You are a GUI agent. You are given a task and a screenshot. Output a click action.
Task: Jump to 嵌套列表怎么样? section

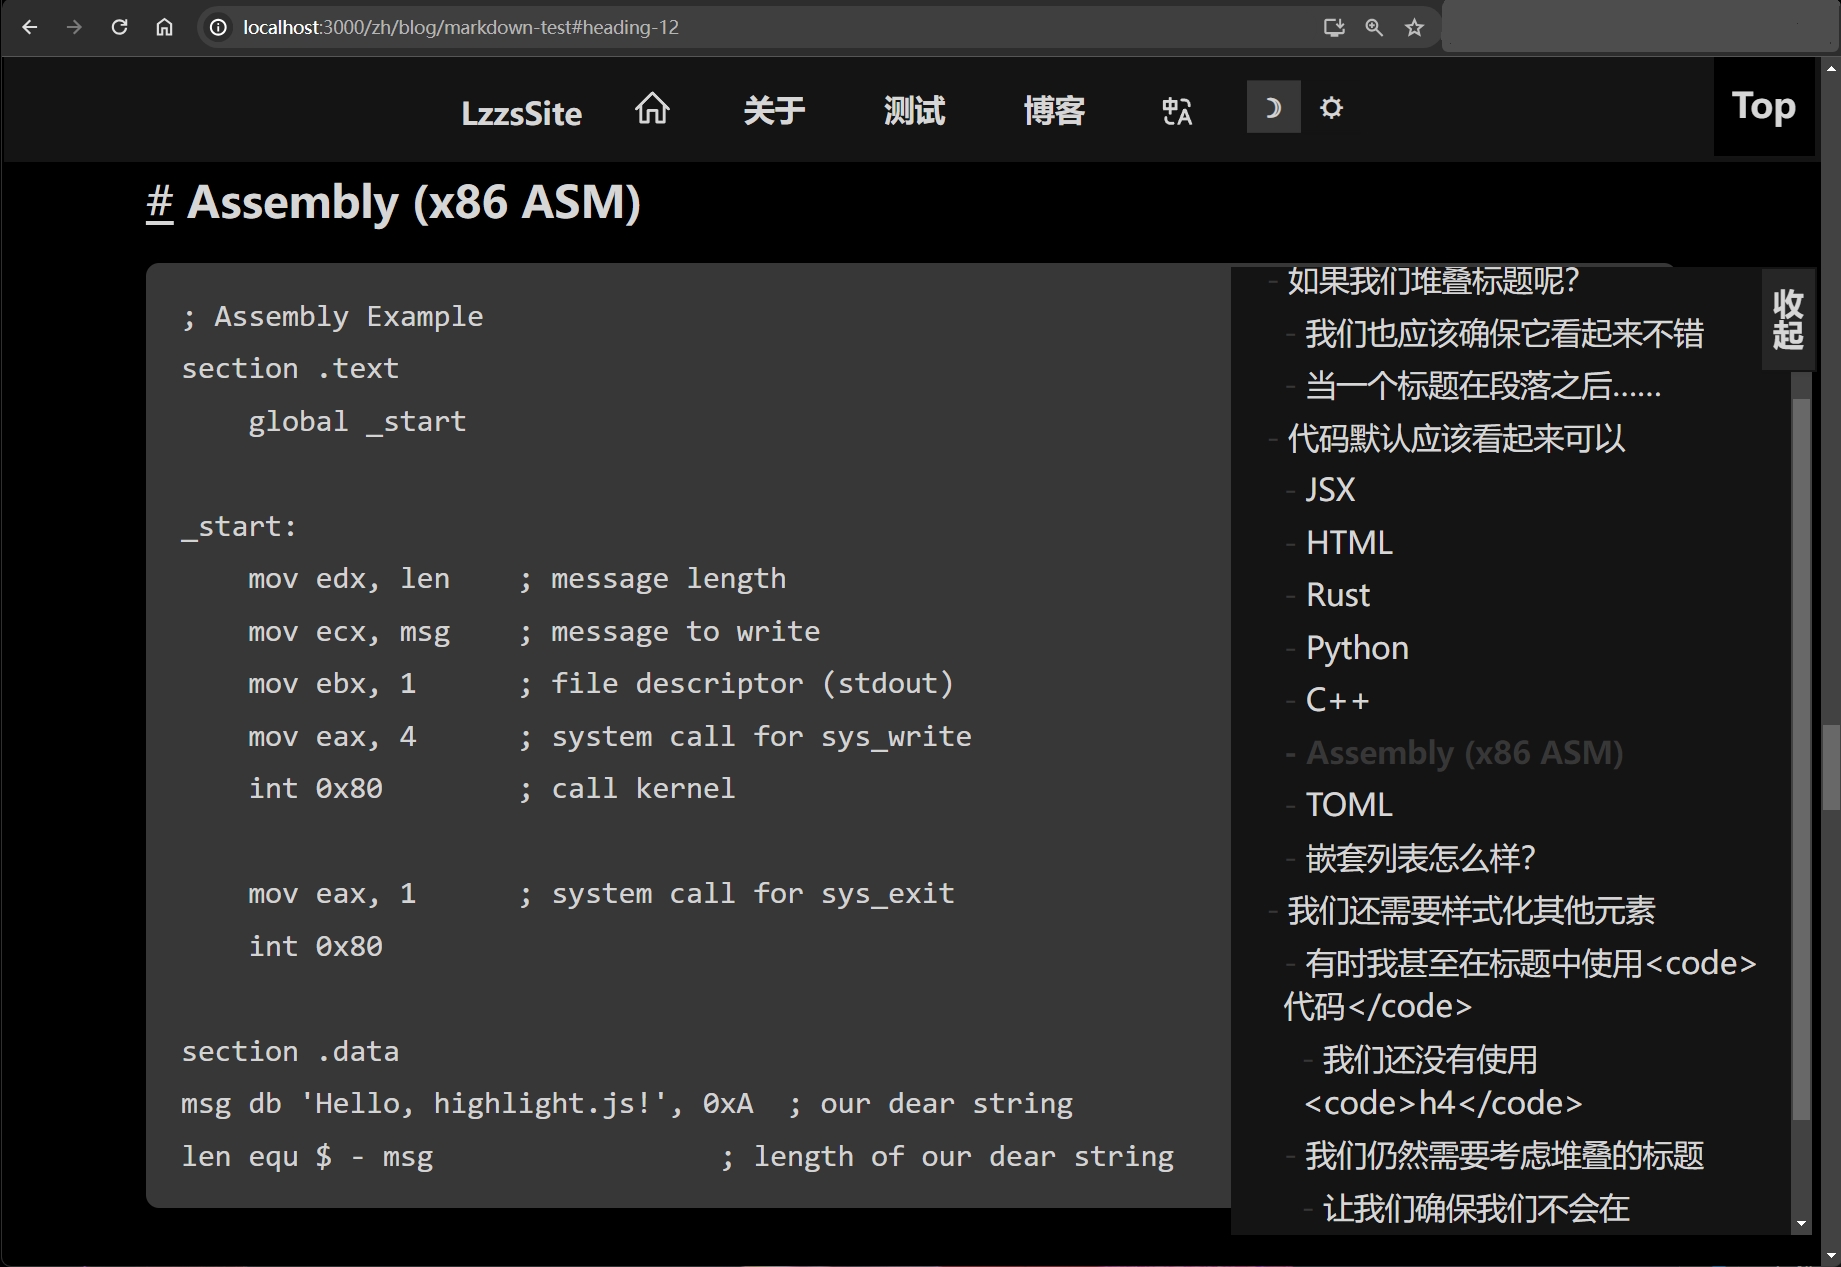(1420, 858)
